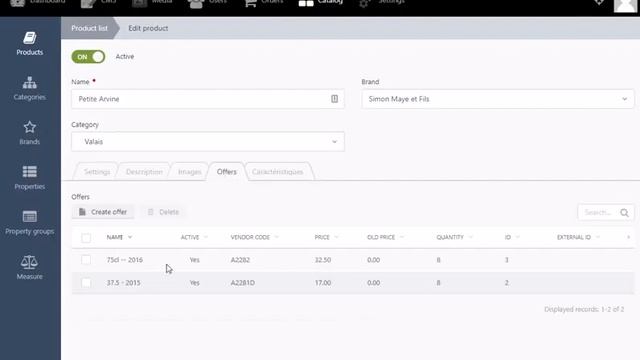Switch to the Settings tab
The width and height of the screenshot is (640, 360).
[97, 172]
